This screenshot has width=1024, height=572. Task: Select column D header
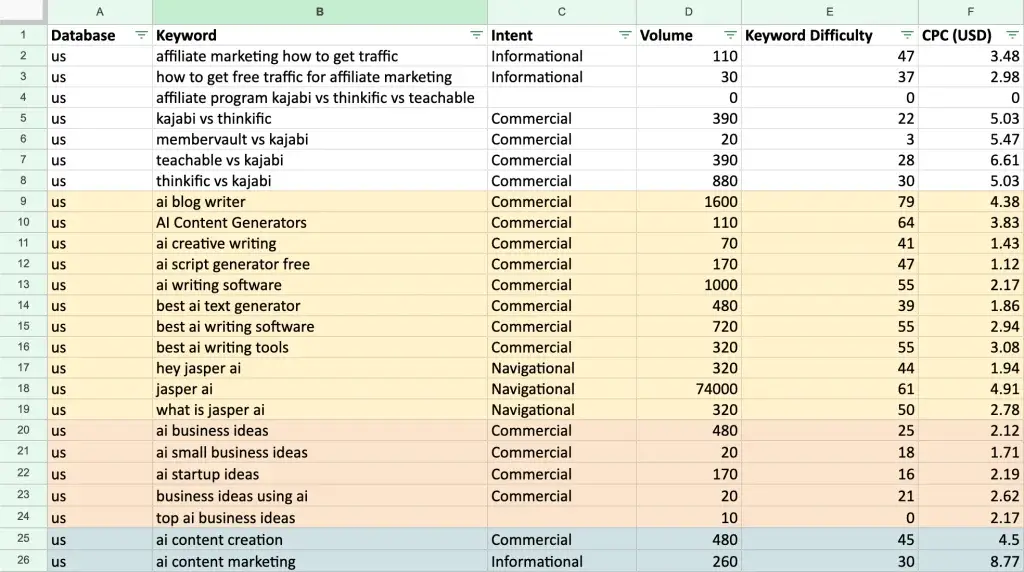pyautogui.click(x=688, y=12)
